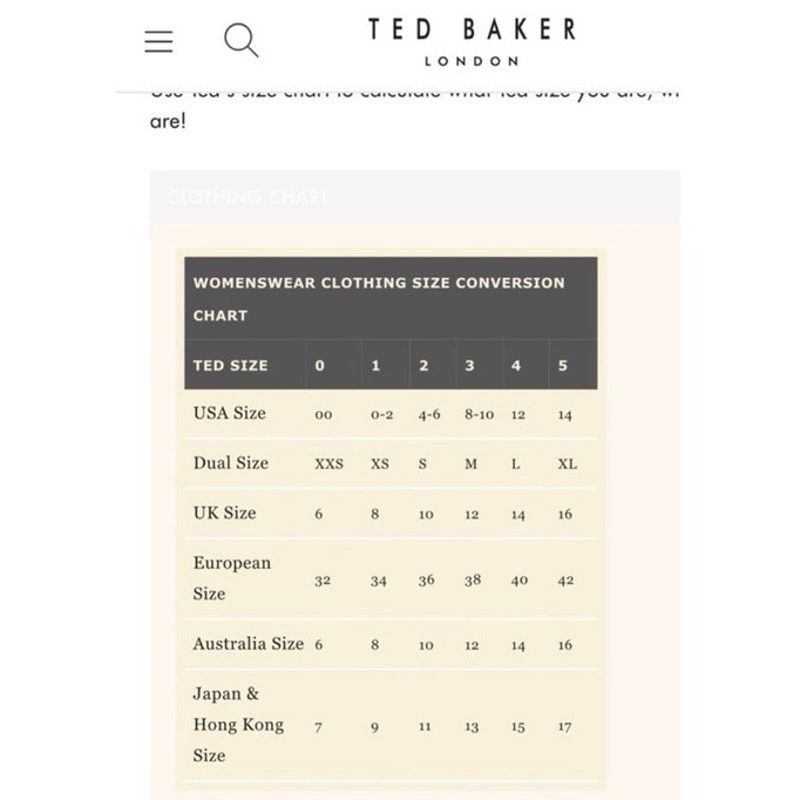Open the hamburger menu icon
Screen dimensions: 800x800
159,41
